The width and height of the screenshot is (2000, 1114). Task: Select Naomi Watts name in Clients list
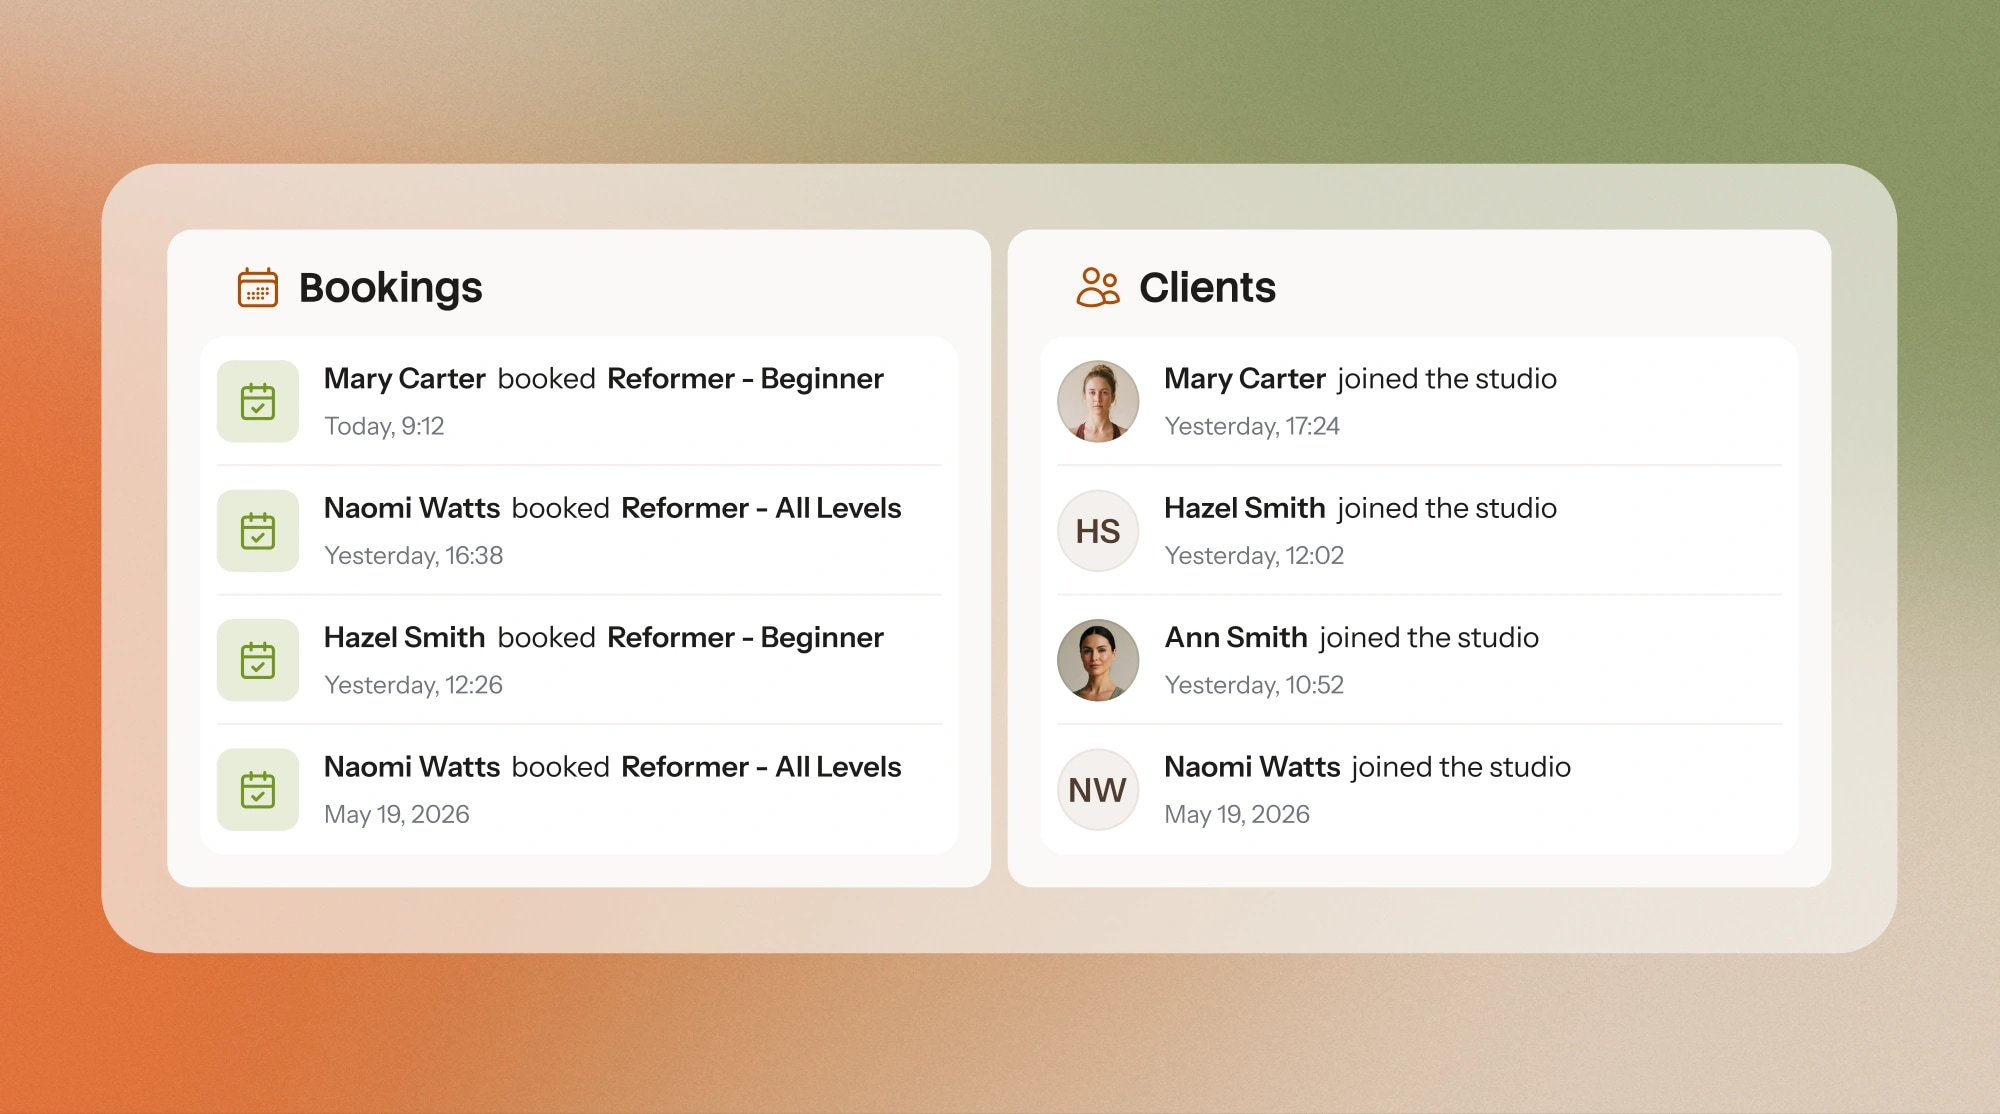point(1252,767)
